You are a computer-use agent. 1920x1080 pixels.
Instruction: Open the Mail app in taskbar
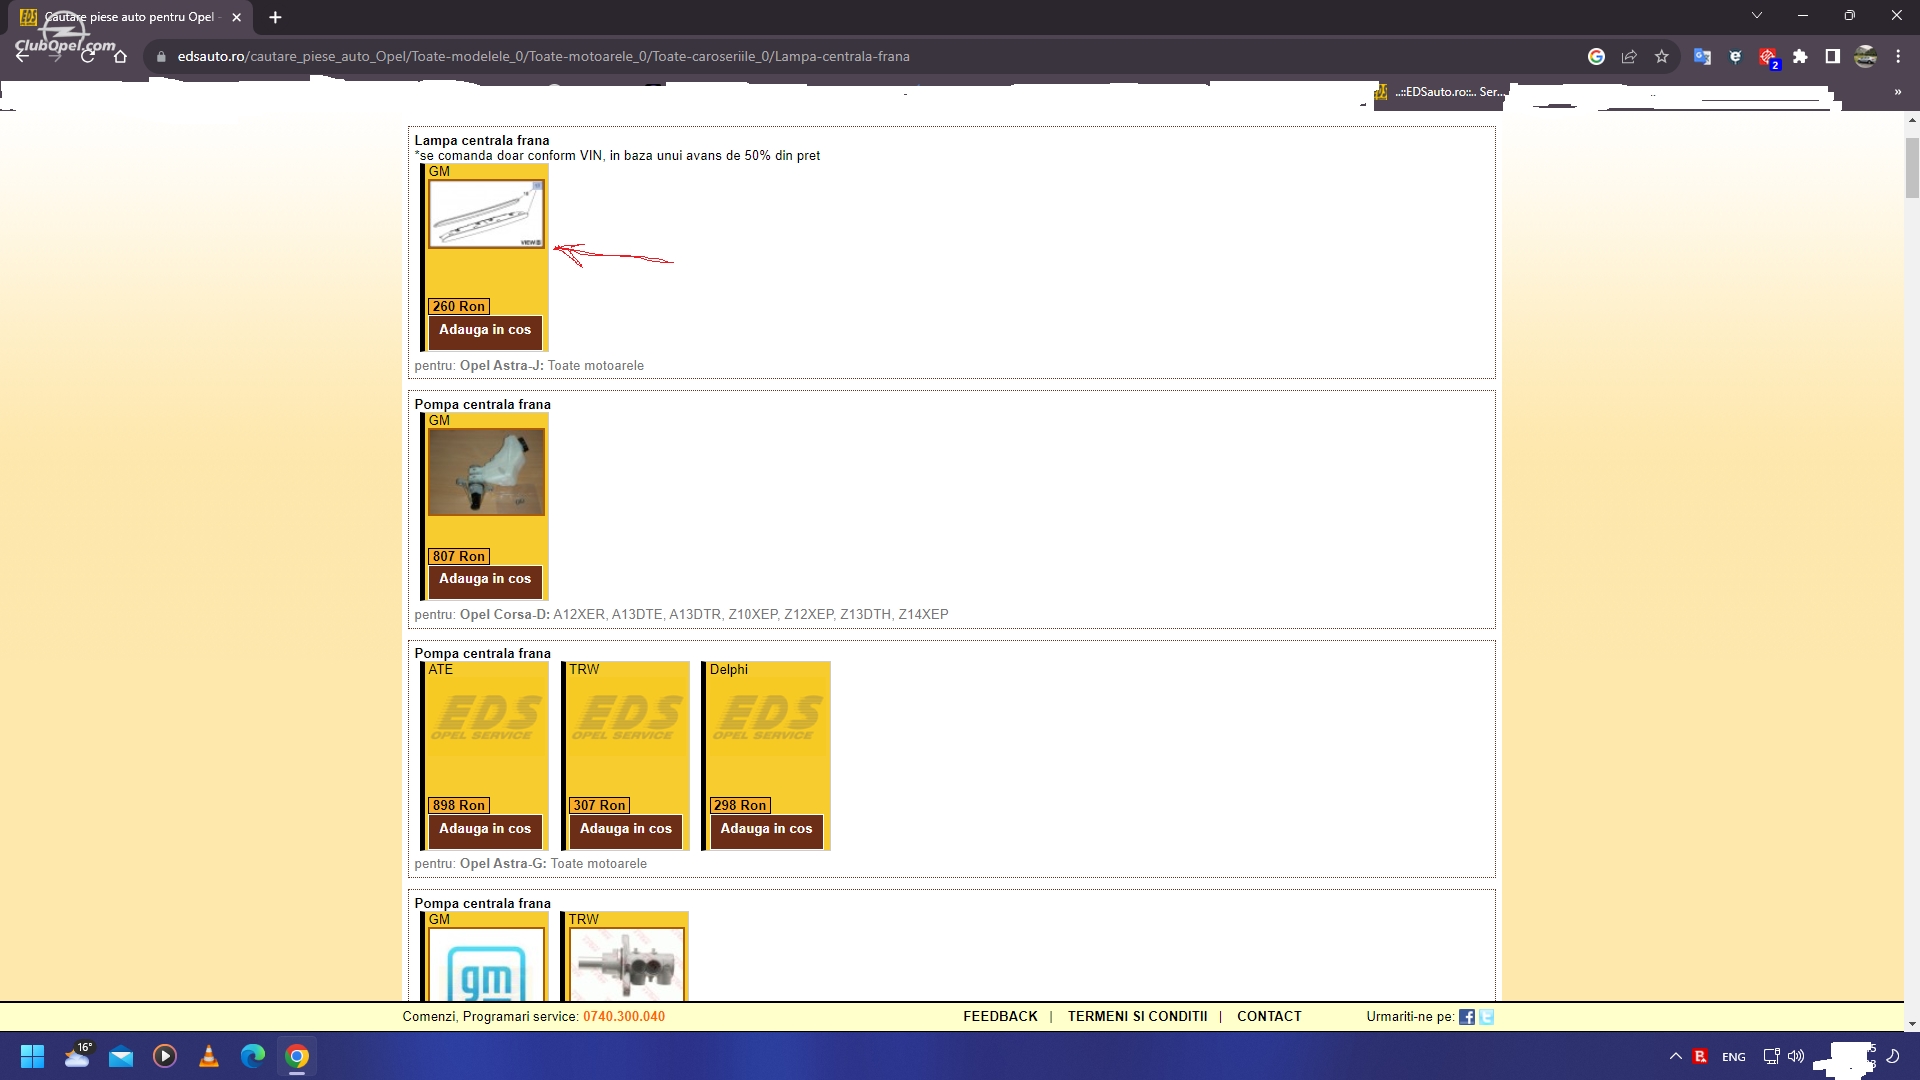pos(121,1056)
